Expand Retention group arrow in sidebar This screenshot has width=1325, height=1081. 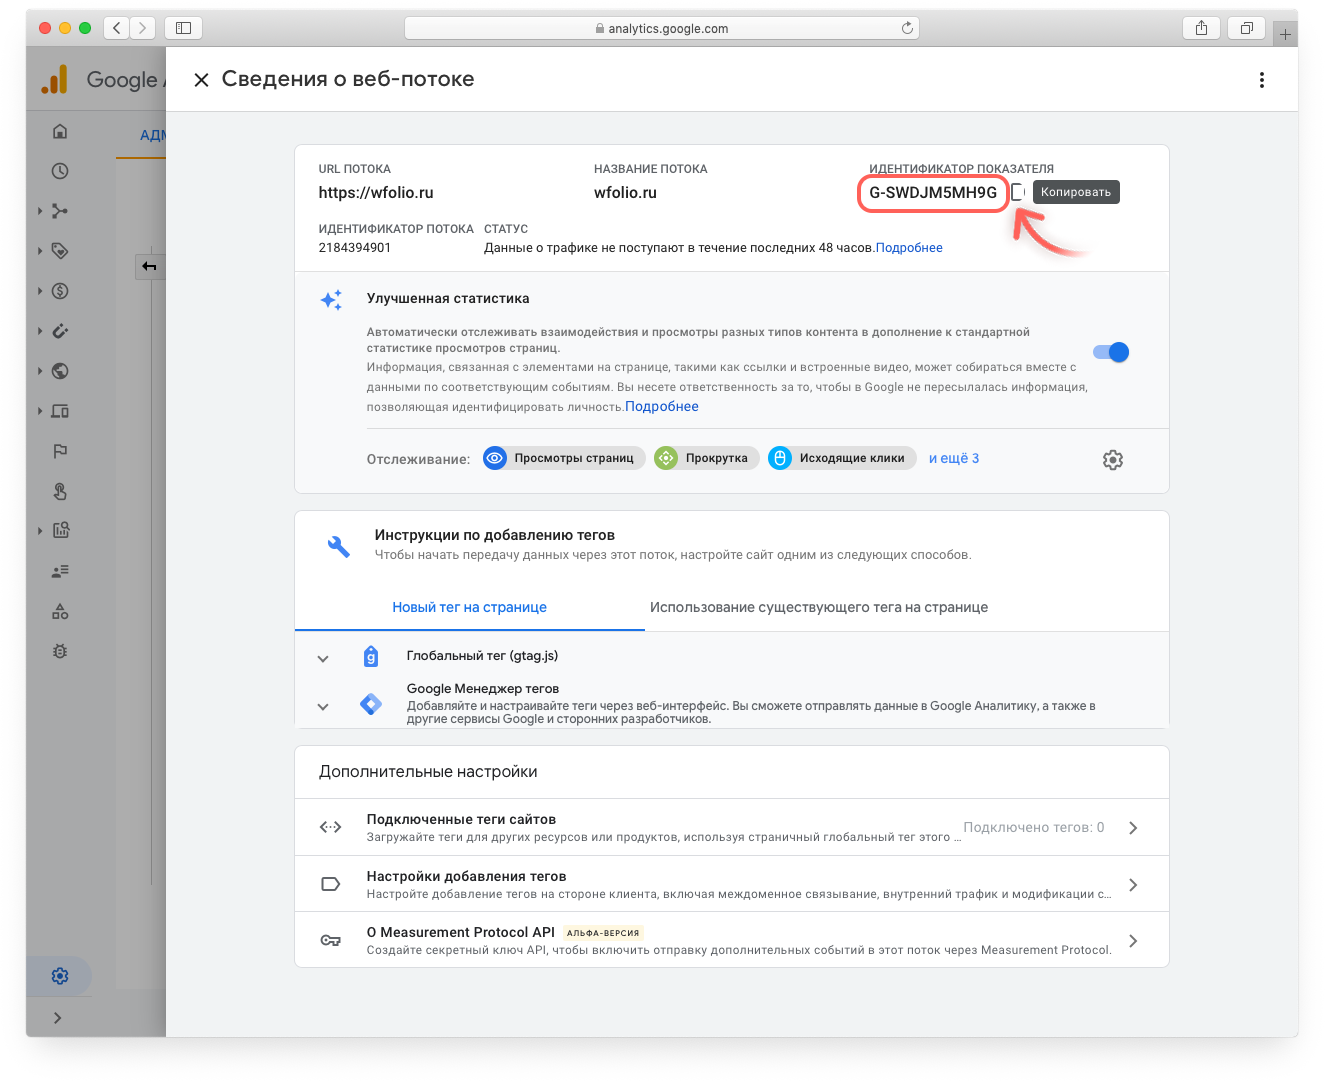click(x=39, y=331)
